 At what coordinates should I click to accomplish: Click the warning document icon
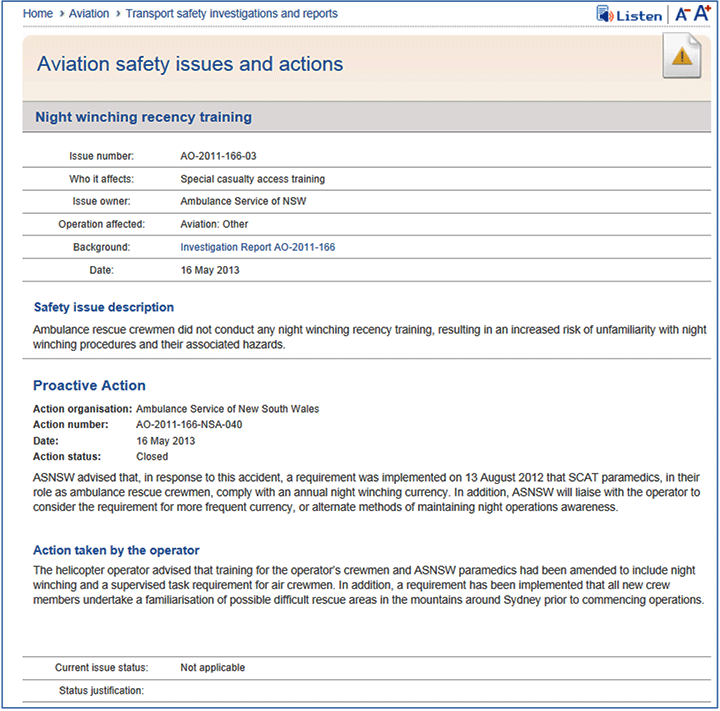pos(681,56)
